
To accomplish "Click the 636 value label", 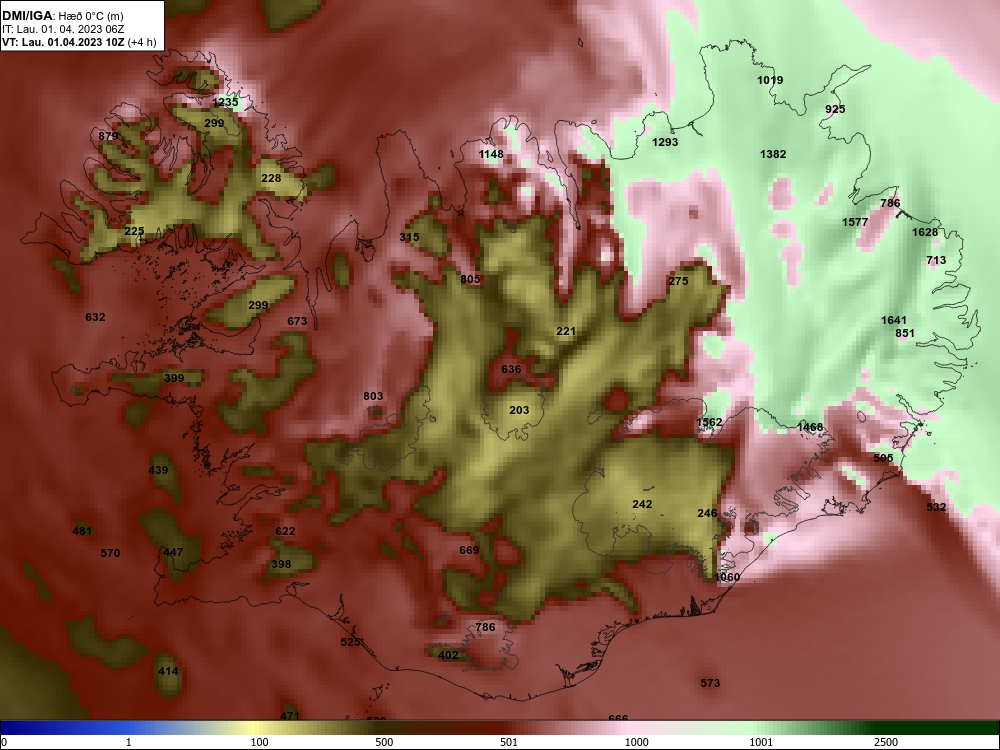I will click(511, 369).
